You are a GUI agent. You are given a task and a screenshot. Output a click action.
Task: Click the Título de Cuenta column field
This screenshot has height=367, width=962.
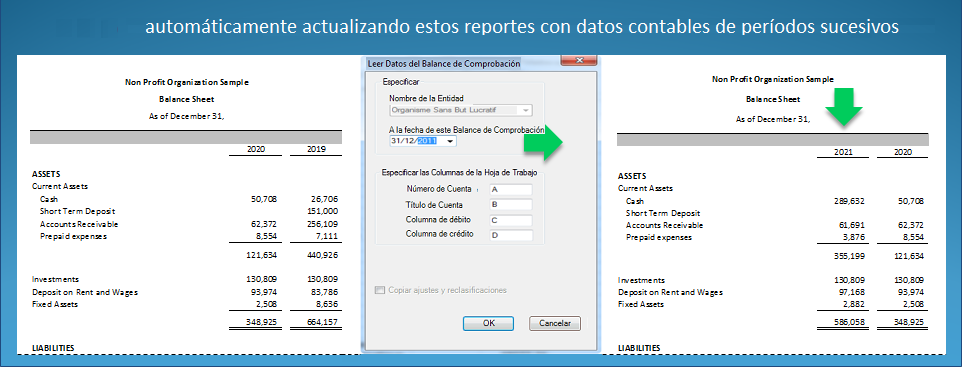tap(511, 205)
